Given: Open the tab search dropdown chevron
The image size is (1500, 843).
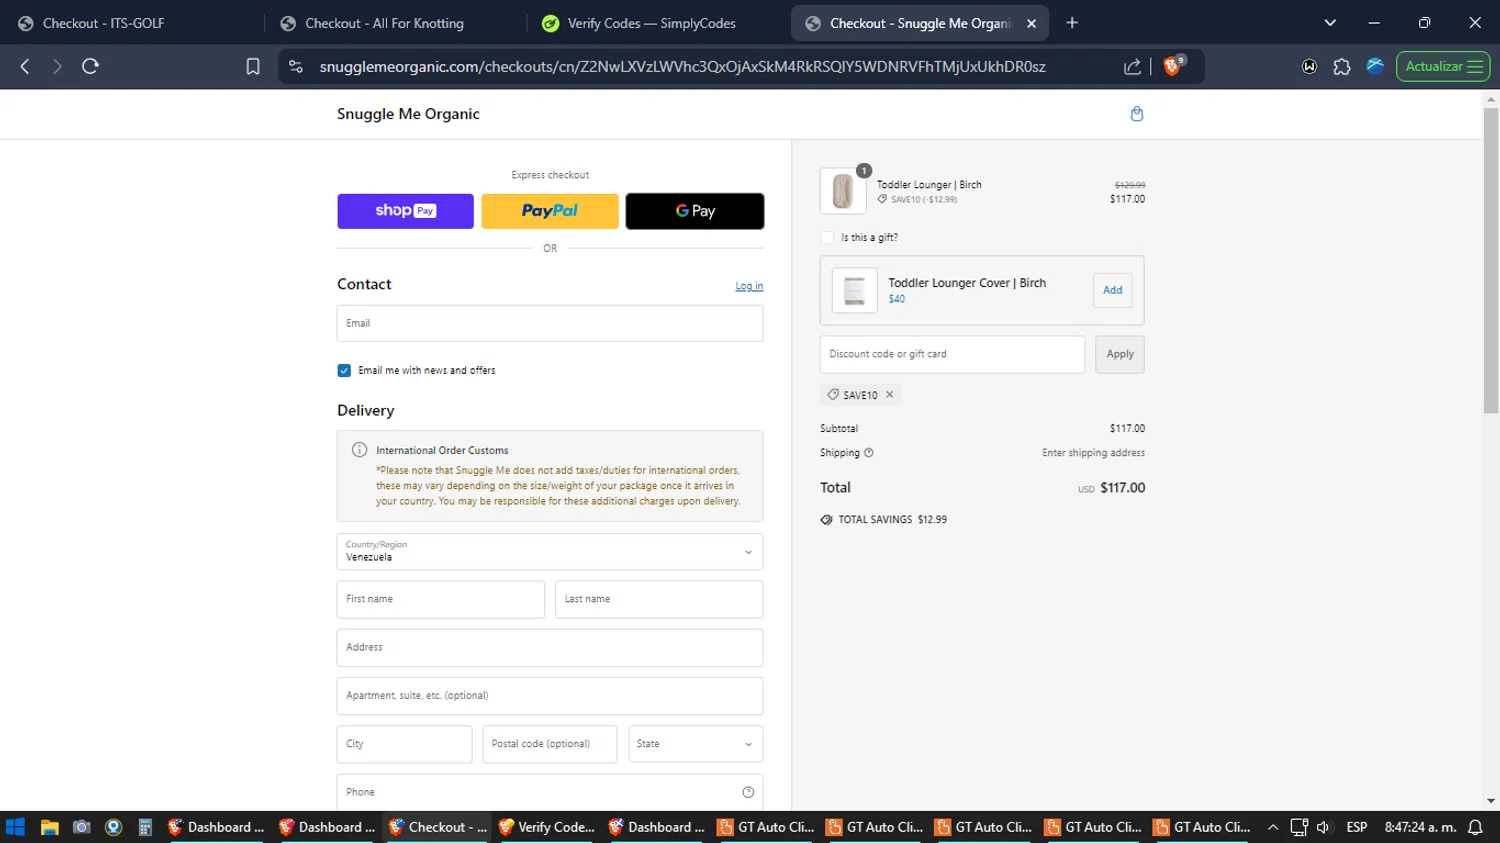Looking at the screenshot, I should click(x=1330, y=23).
